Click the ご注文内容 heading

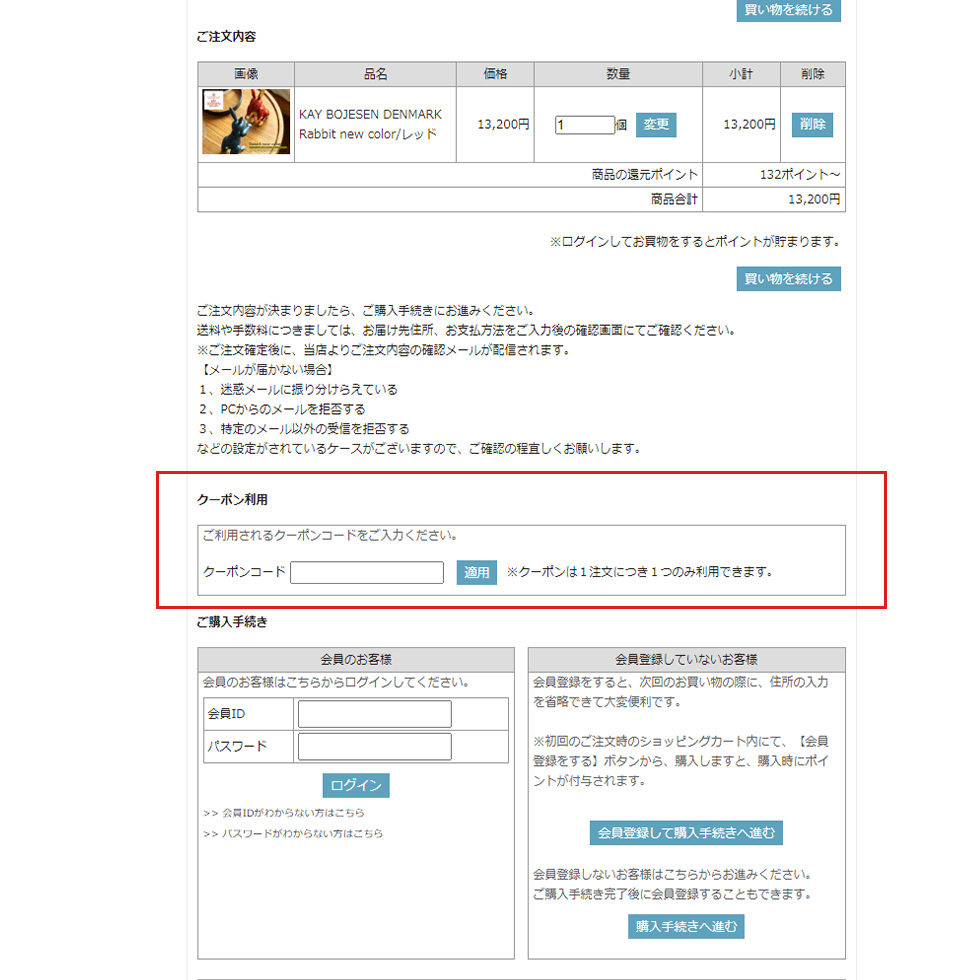pos(226,37)
